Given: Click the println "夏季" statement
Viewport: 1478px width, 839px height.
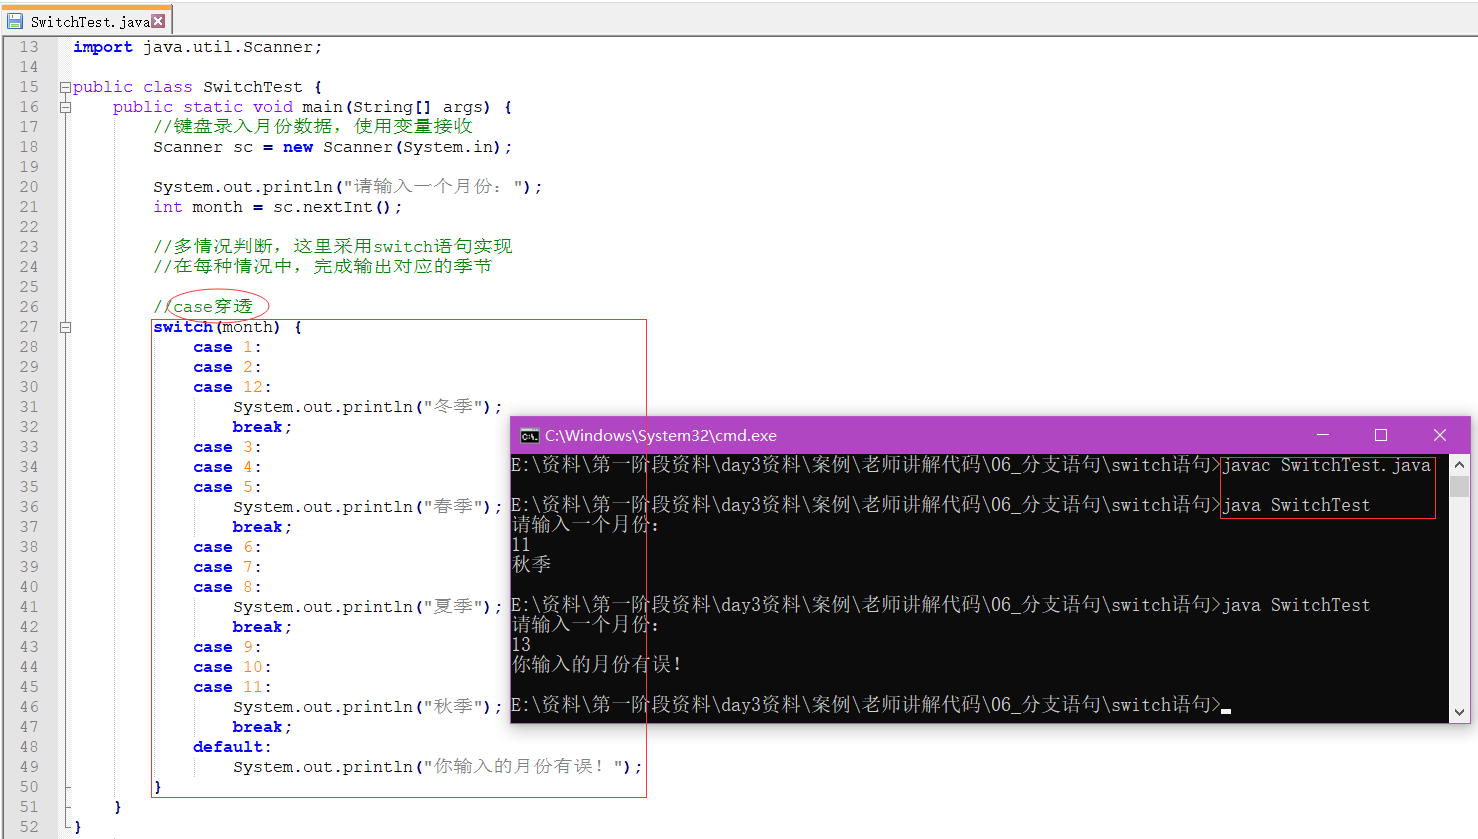Looking at the screenshot, I should 368,607.
